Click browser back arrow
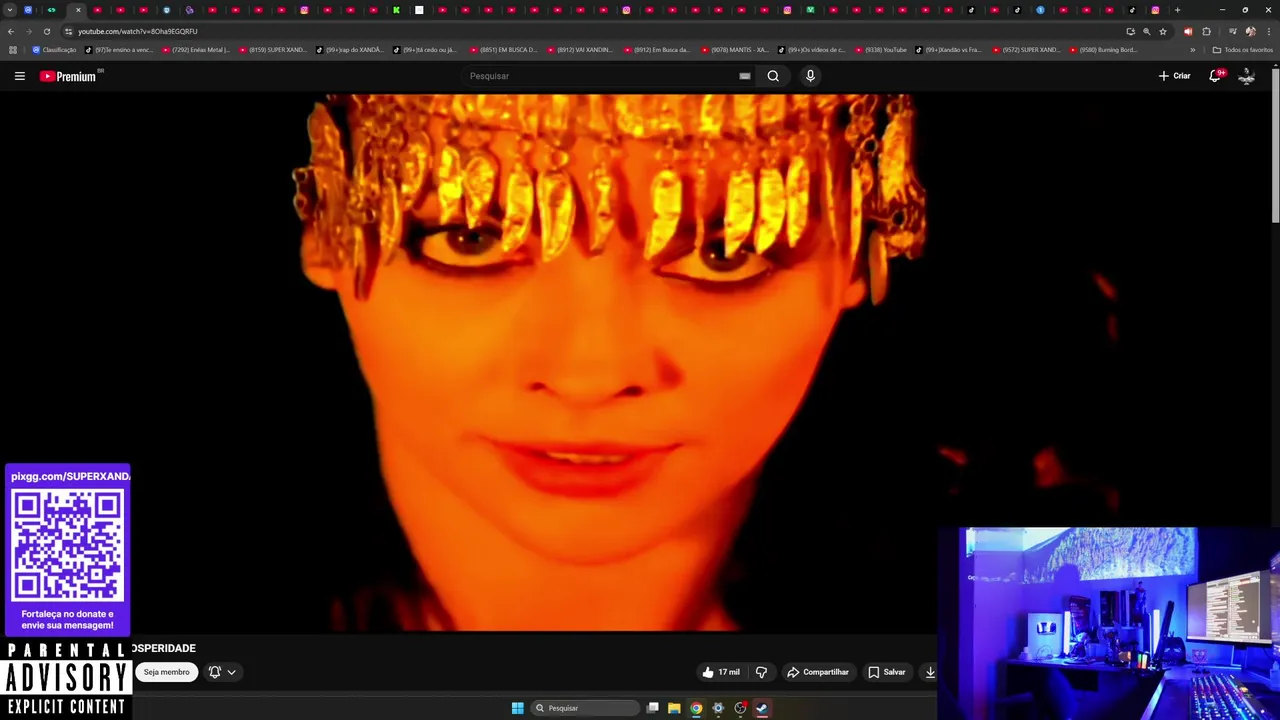The image size is (1280, 720). pos(11,31)
